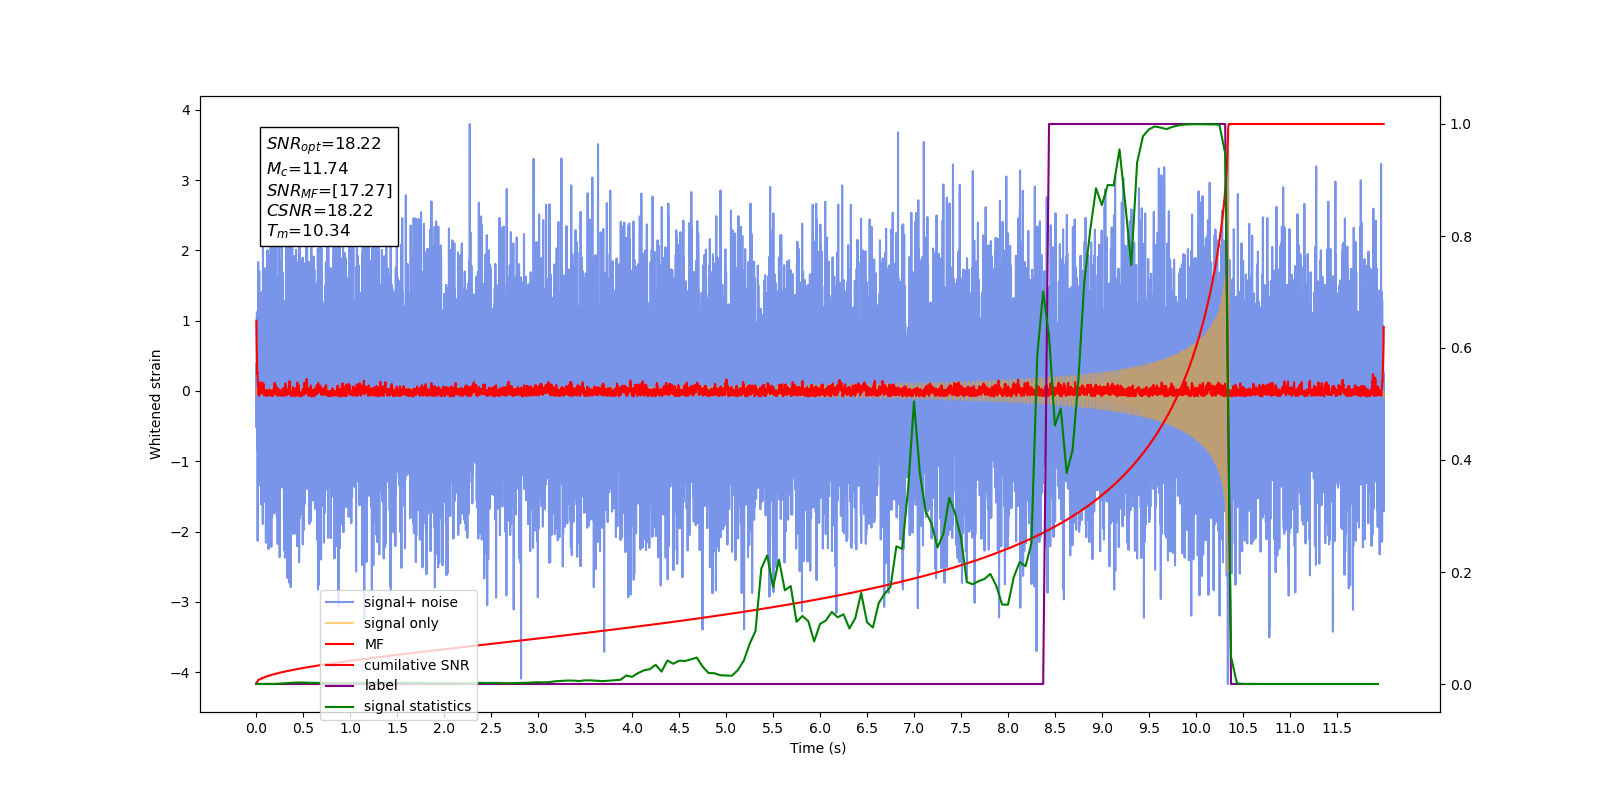Screen dimensions: 1600x800
Task: Click the 'MF' legend label
Action: click(x=374, y=644)
